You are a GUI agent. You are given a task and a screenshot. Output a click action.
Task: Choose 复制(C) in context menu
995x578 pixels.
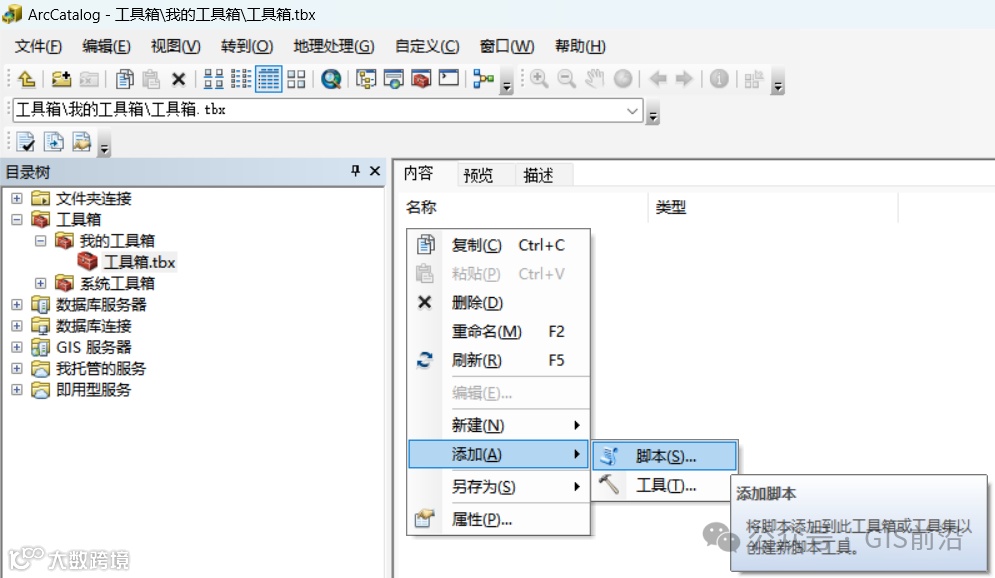point(499,245)
